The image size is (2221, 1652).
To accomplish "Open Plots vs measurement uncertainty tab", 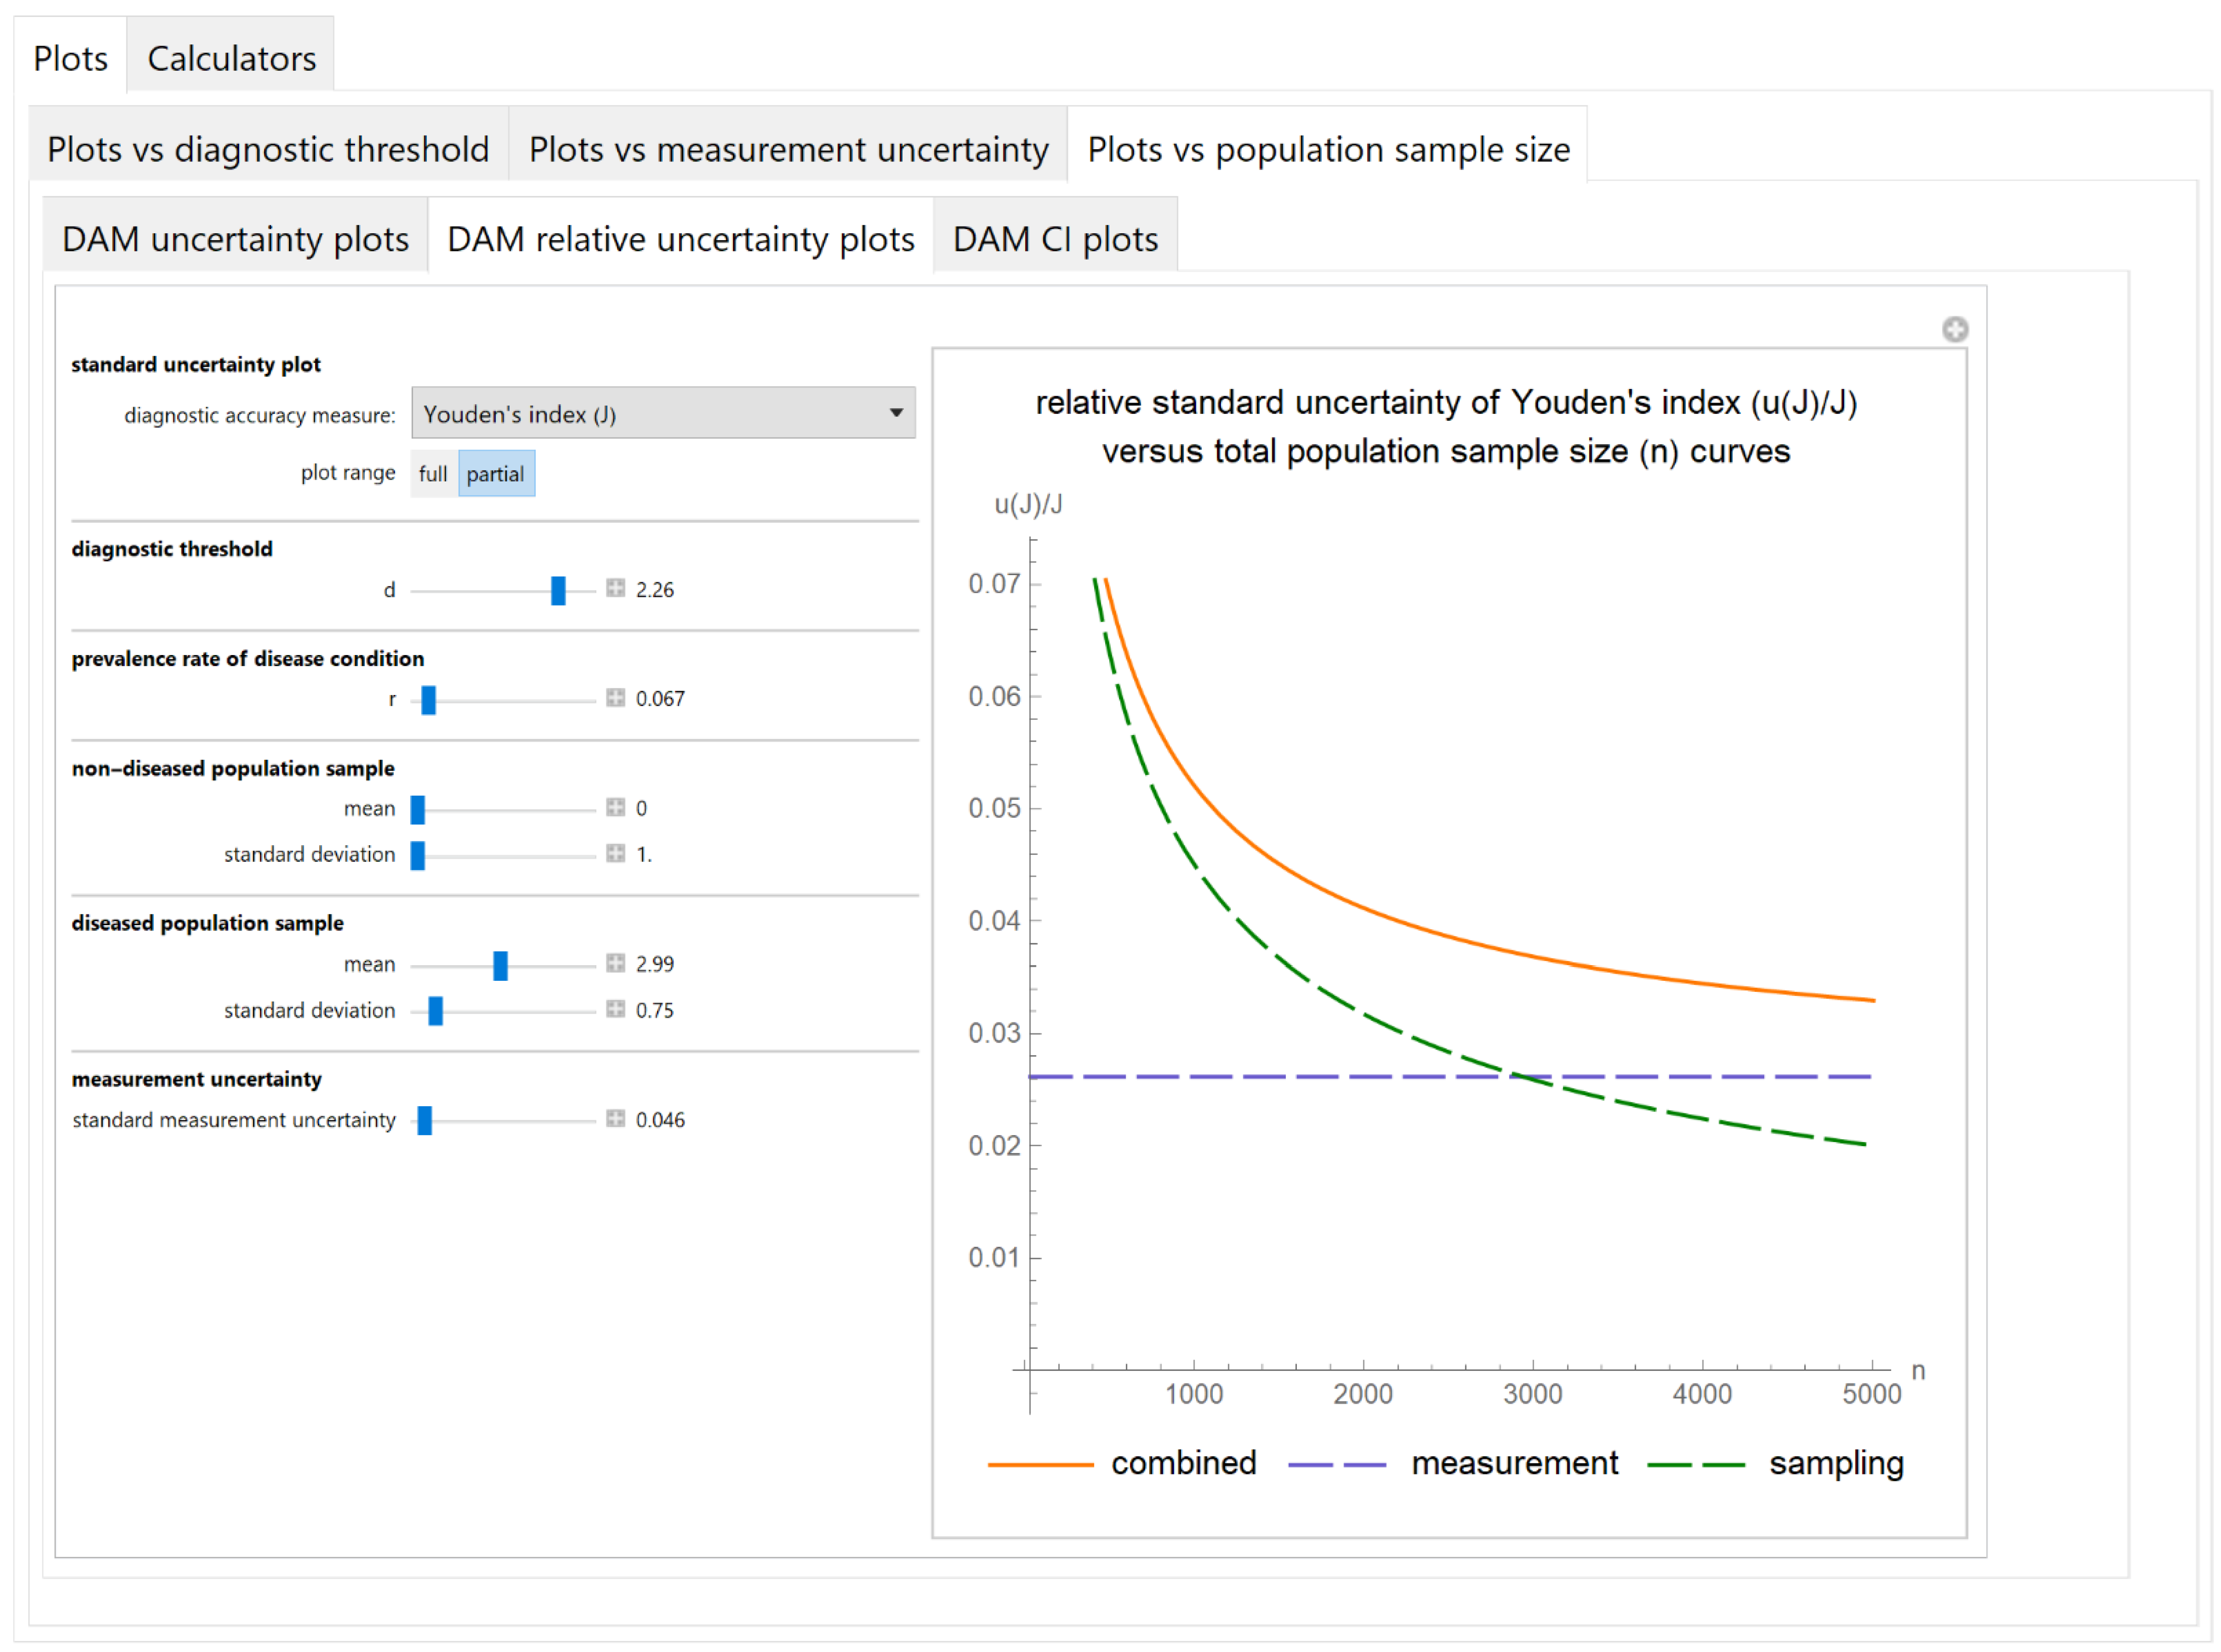I will click(x=787, y=149).
